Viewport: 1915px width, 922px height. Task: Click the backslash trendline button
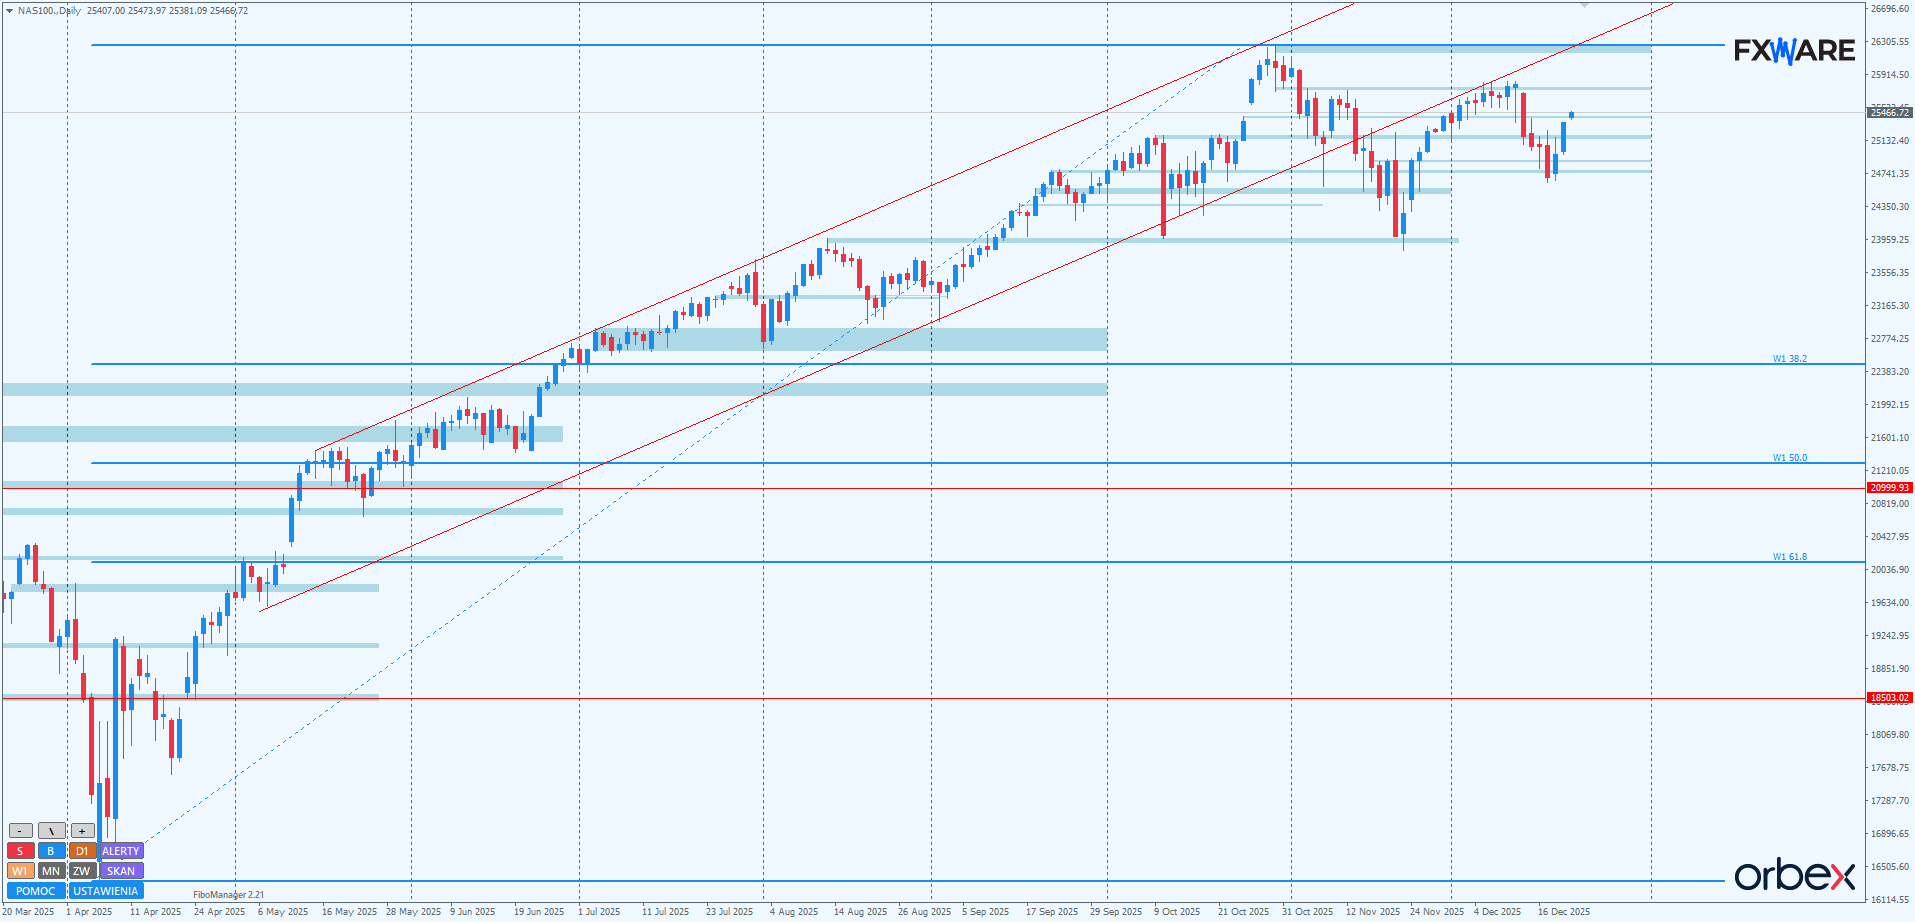click(x=51, y=831)
